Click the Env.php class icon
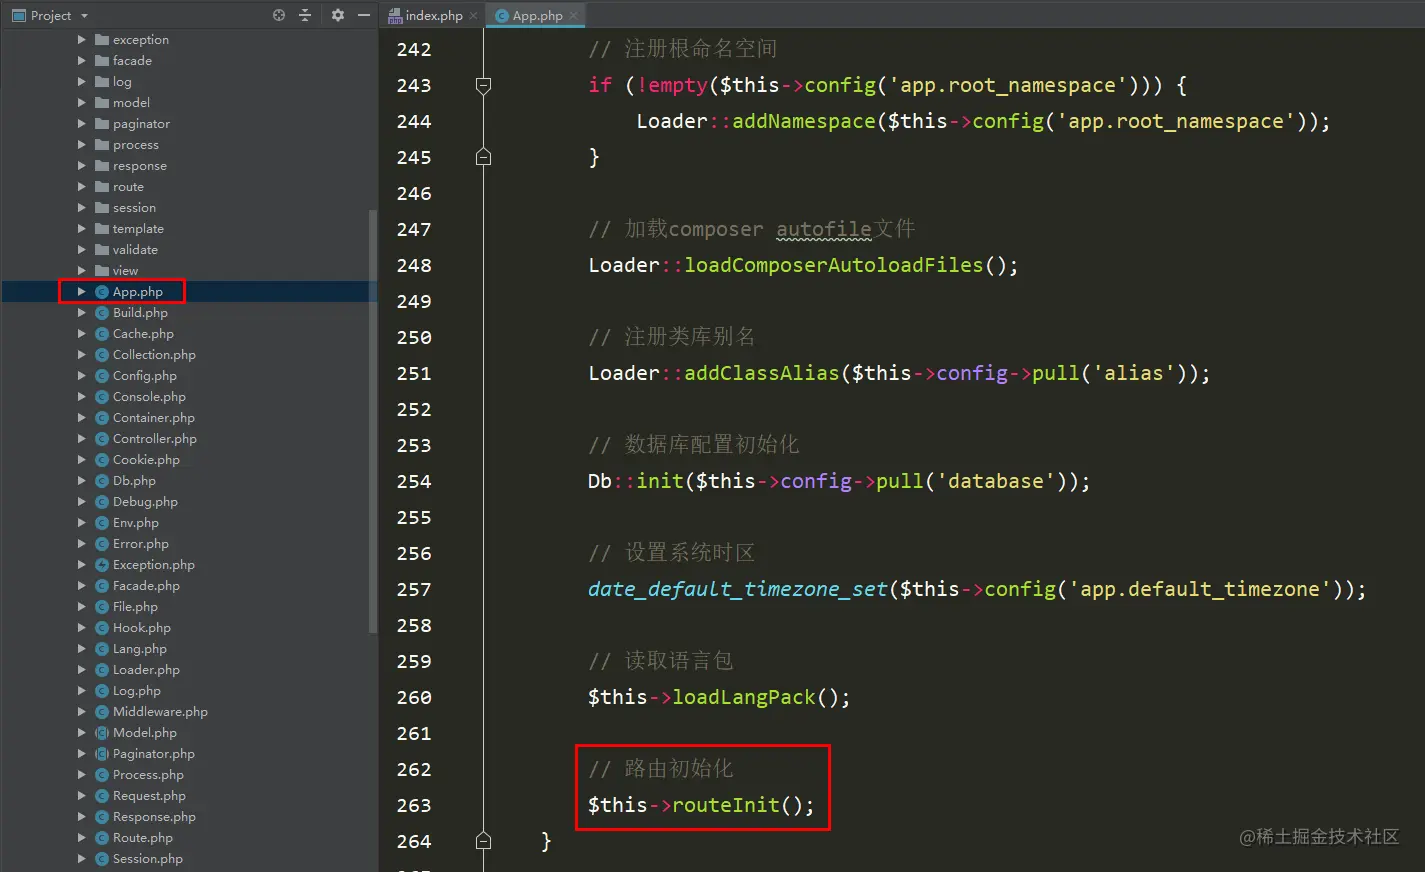Image resolution: width=1425 pixels, height=872 pixels. [x=102, y=523]
